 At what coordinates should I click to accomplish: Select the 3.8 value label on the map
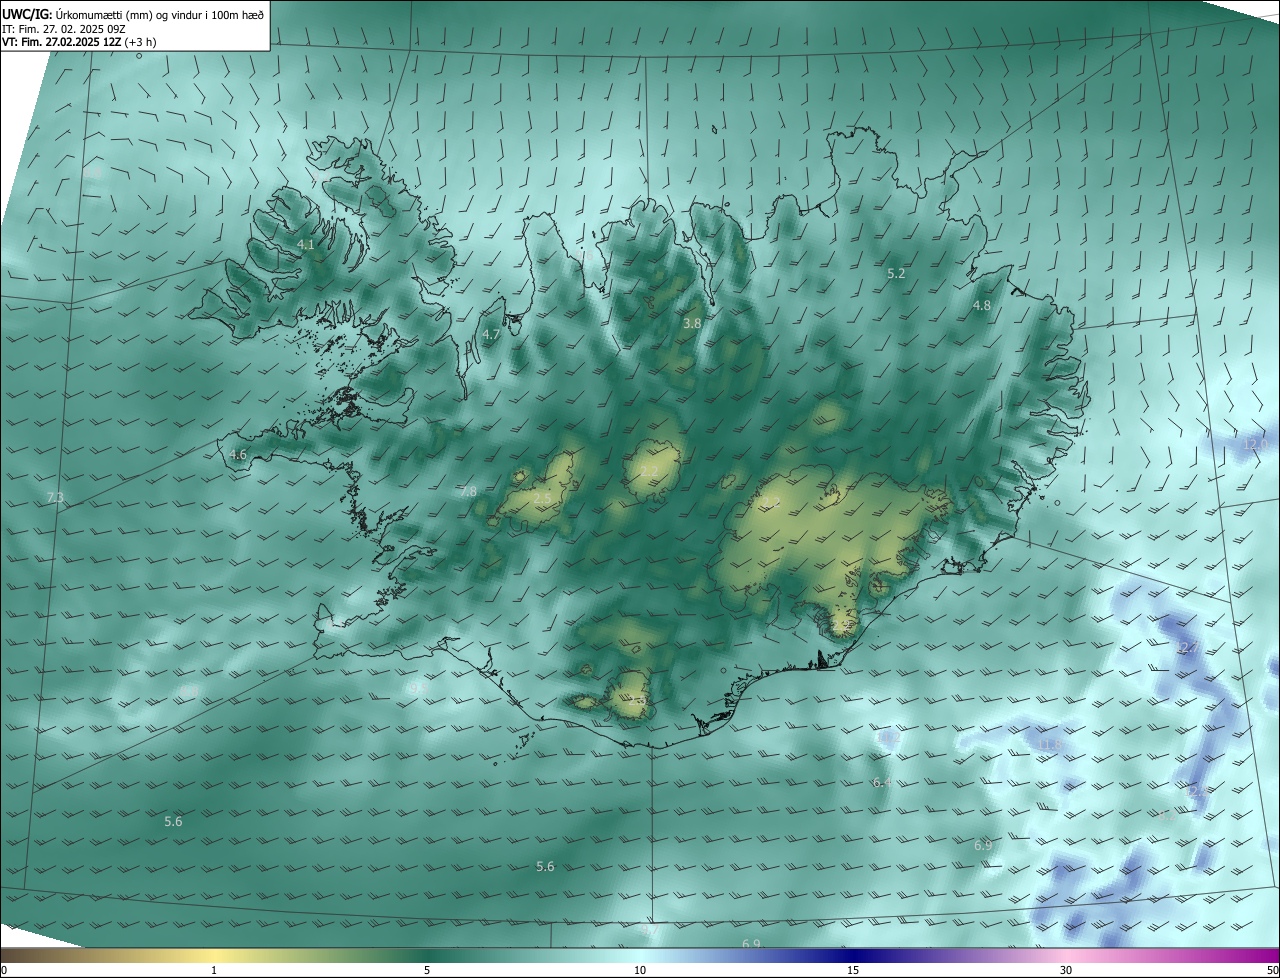click(692, 323)
